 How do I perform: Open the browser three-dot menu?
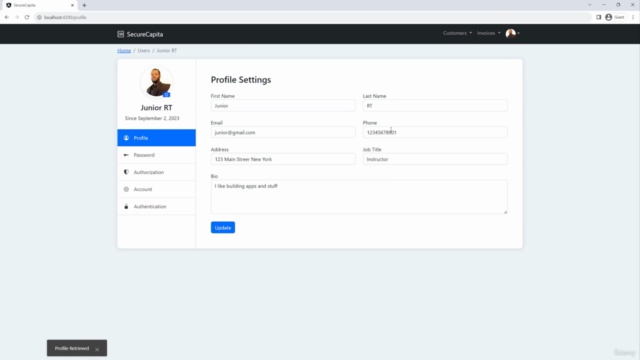click(x=633, y=17)
